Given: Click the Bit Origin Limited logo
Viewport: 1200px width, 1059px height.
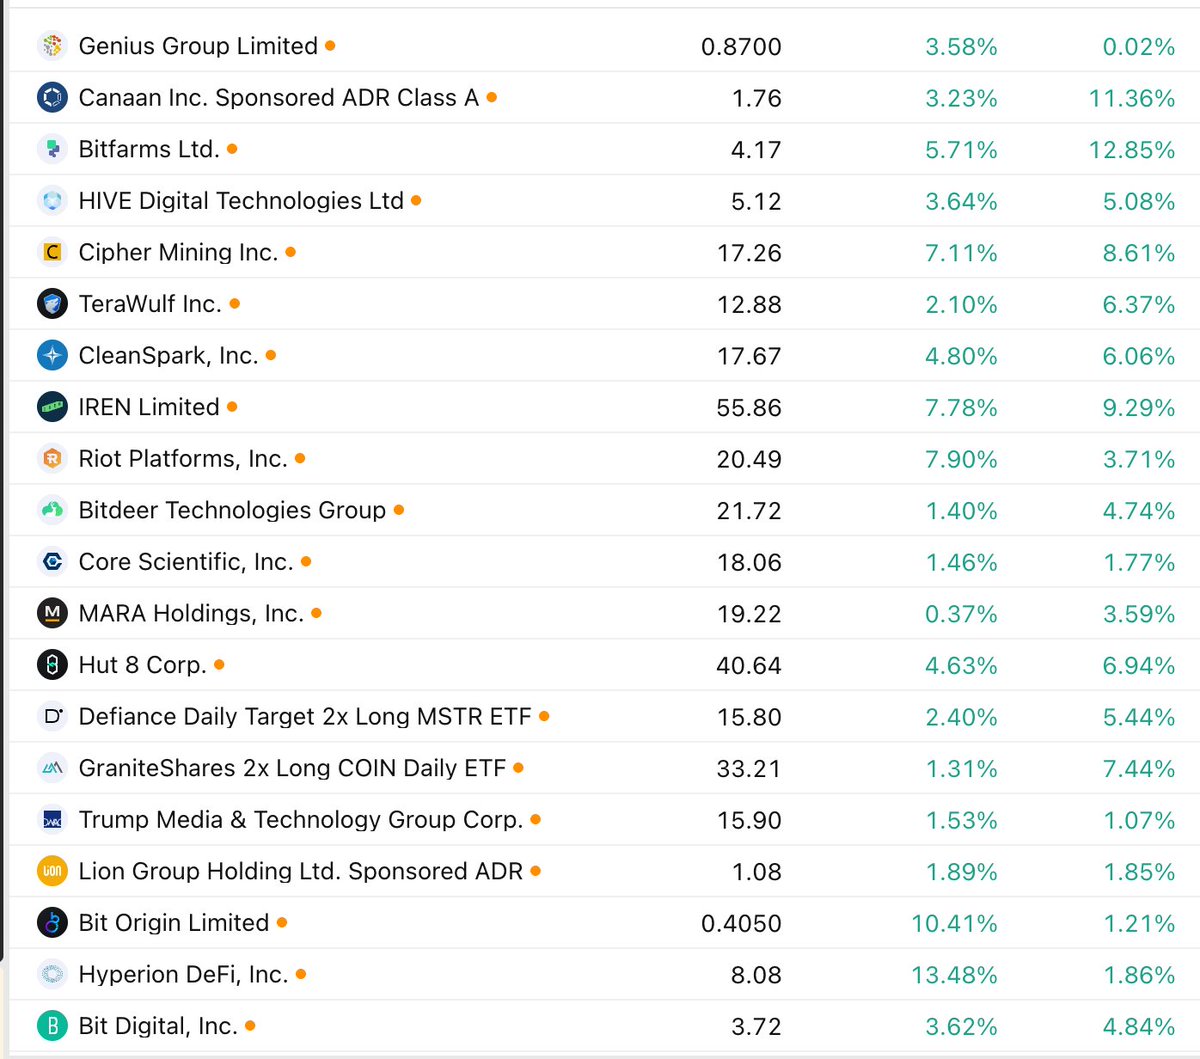Looking at the screenshot, I should click(52, 923).
